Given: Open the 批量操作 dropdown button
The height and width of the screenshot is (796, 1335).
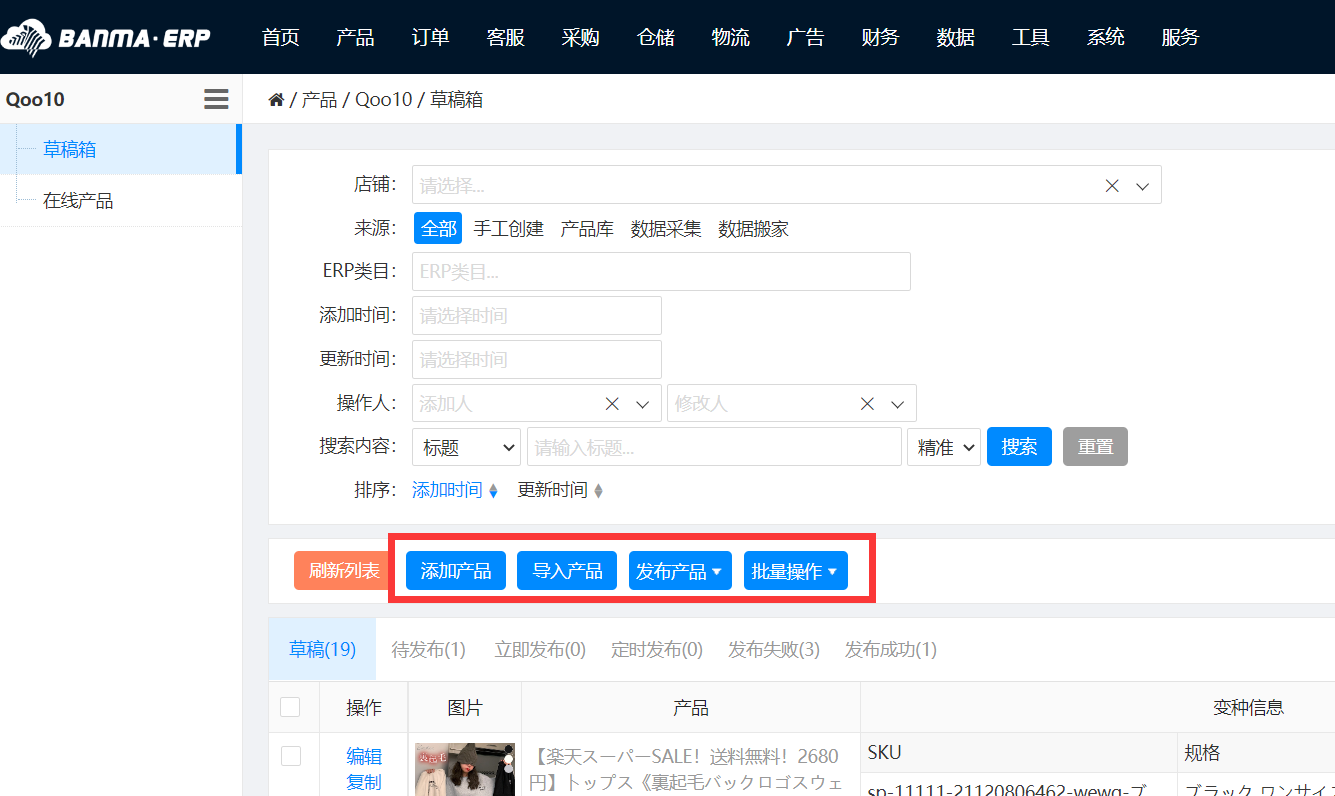Looking at the screenshot, I should point(795,571).
